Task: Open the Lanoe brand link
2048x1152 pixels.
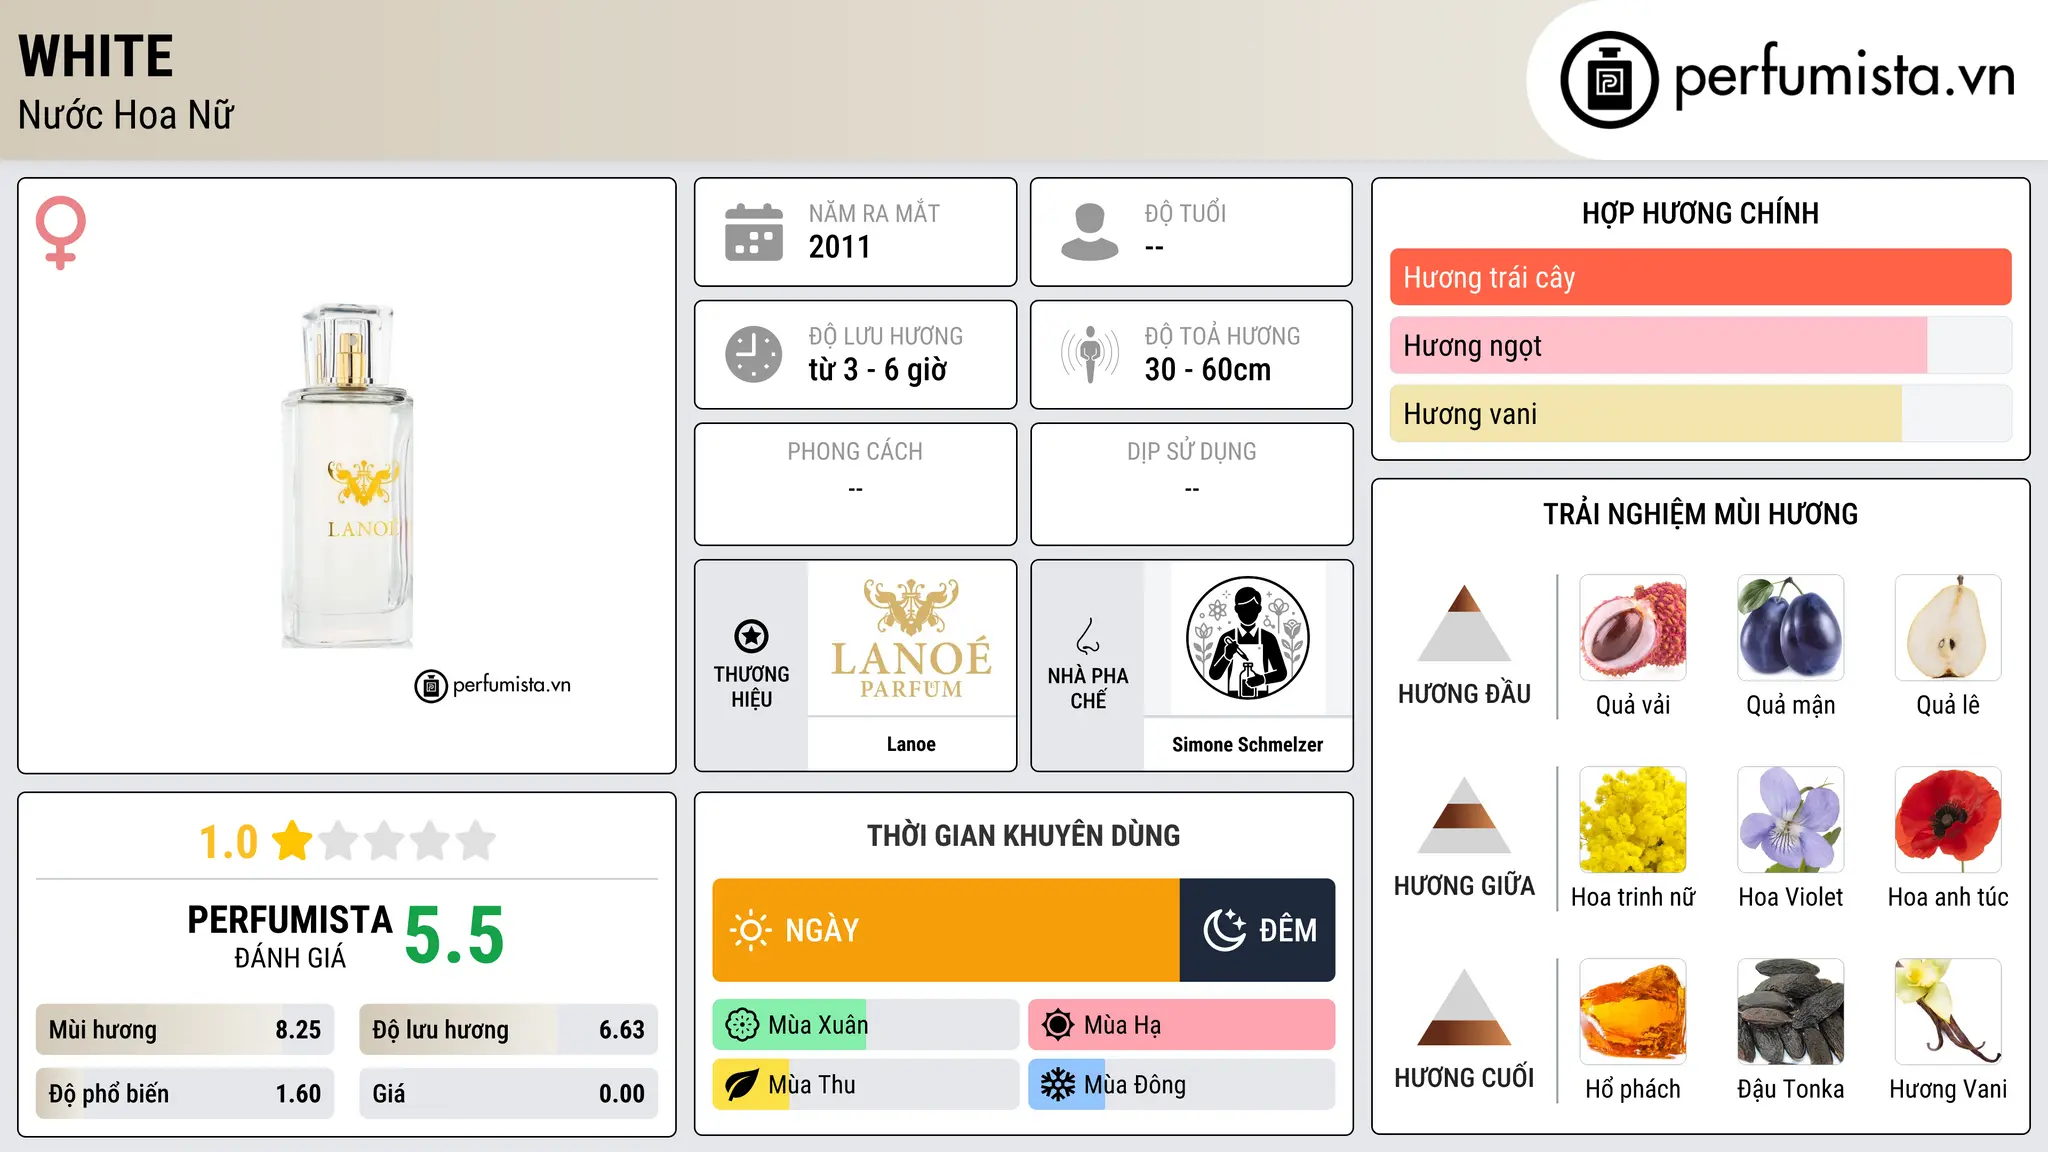Action: (x=911, y=744)
